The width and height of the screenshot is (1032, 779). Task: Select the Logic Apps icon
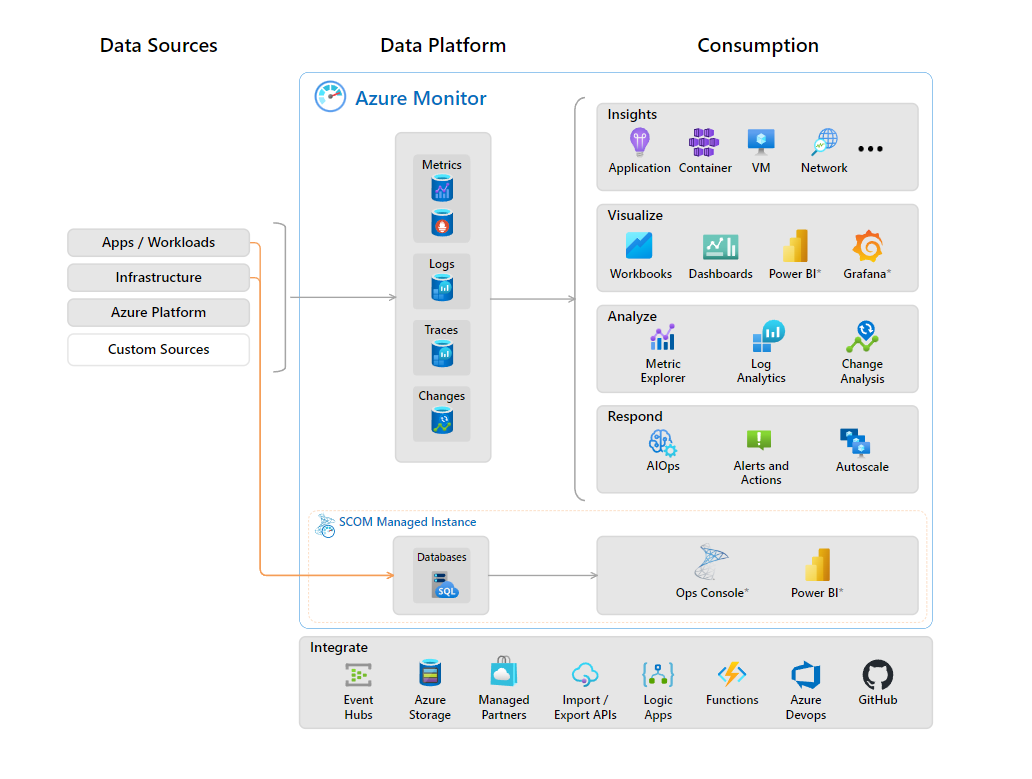658,675
